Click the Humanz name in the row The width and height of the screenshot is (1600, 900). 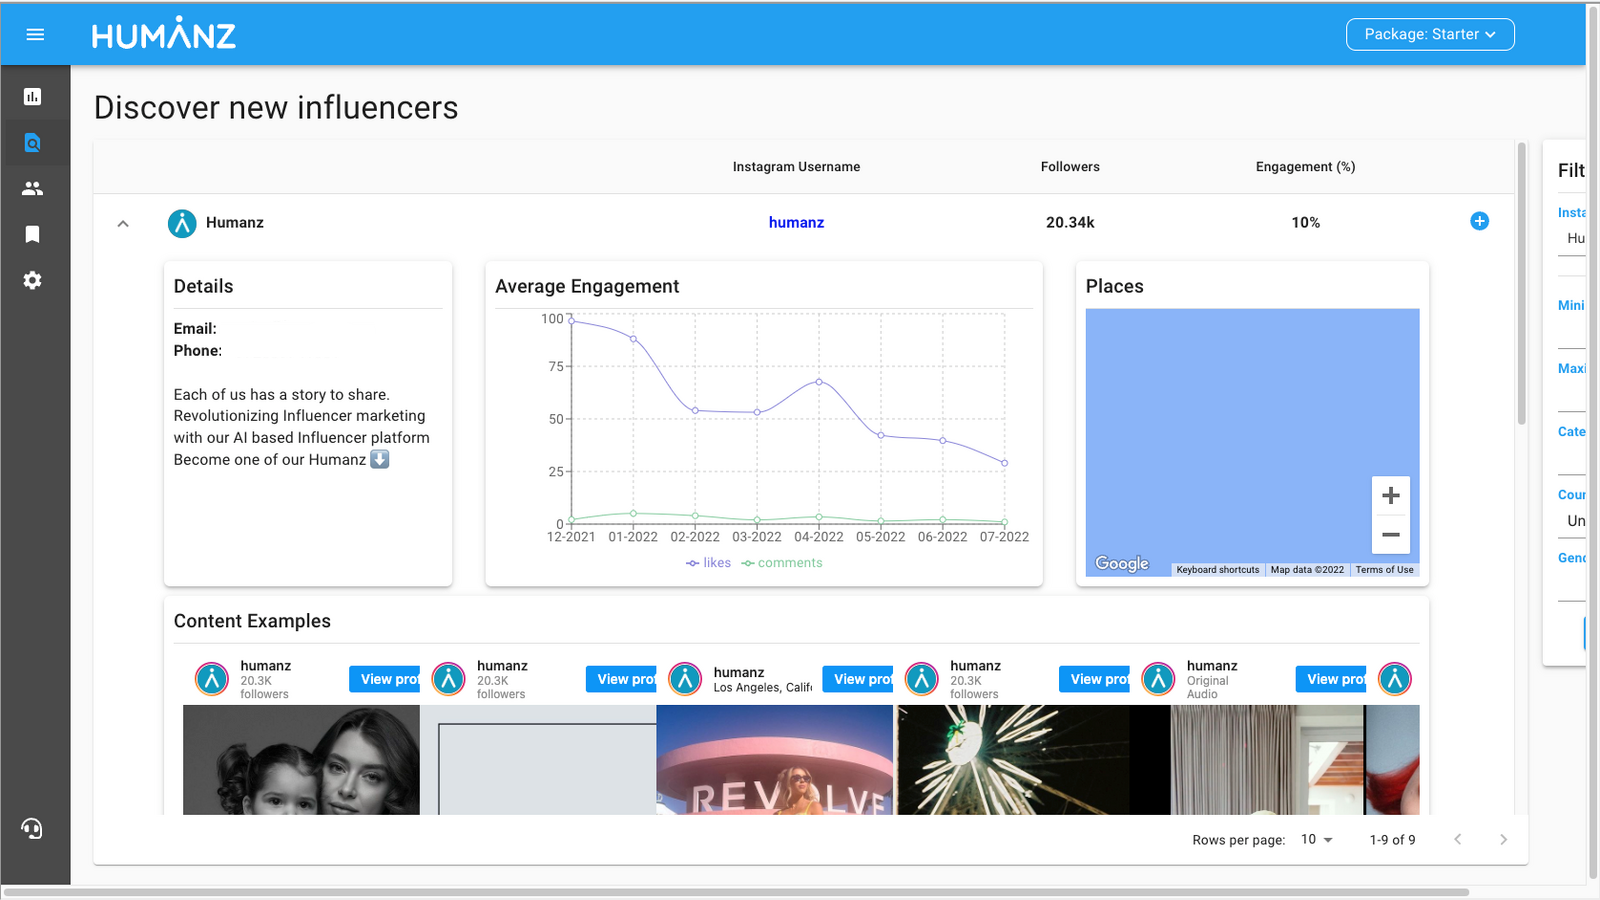point(235,222)
